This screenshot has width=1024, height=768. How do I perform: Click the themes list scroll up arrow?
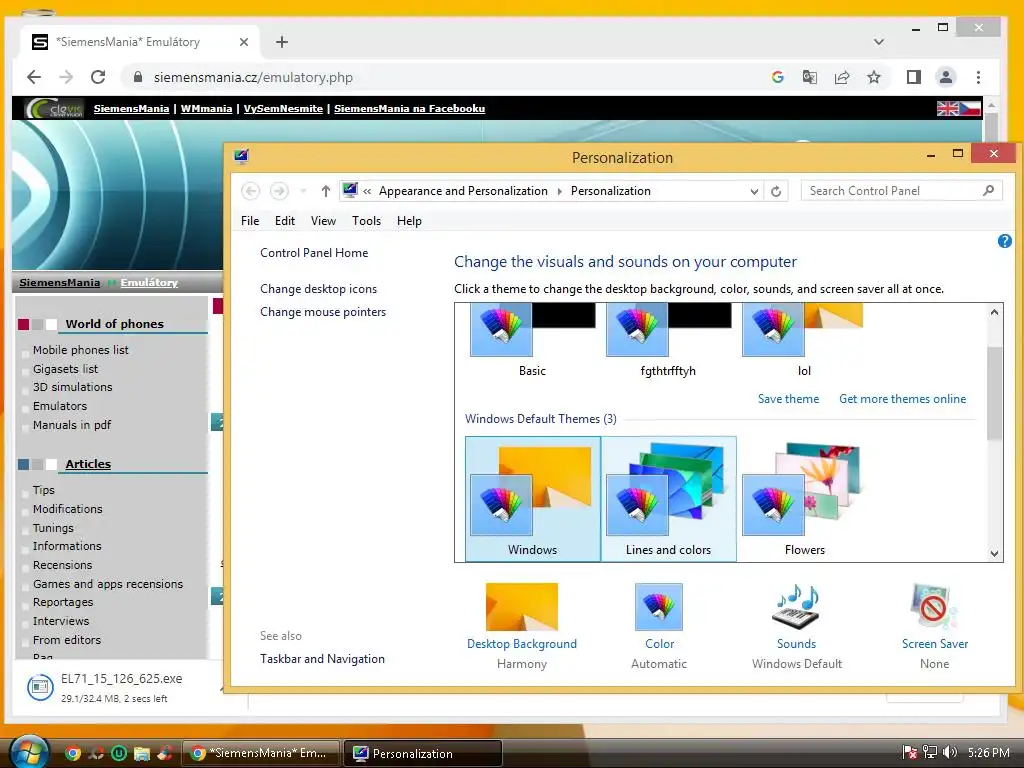(x=994, y=312)
